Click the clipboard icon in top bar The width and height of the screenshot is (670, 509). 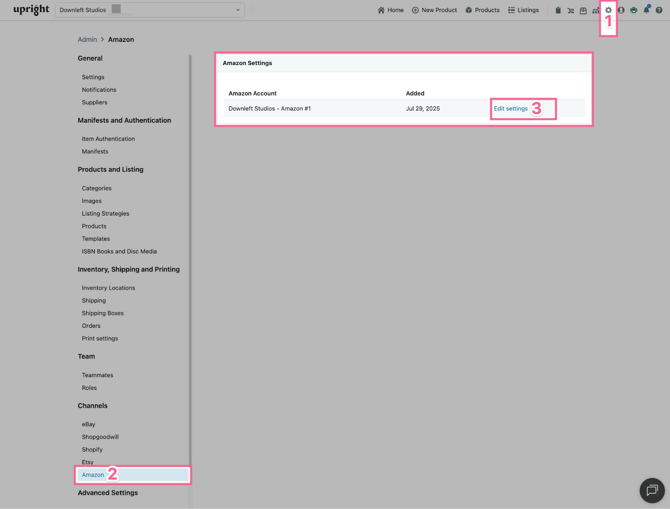click(x=558, y=10)
